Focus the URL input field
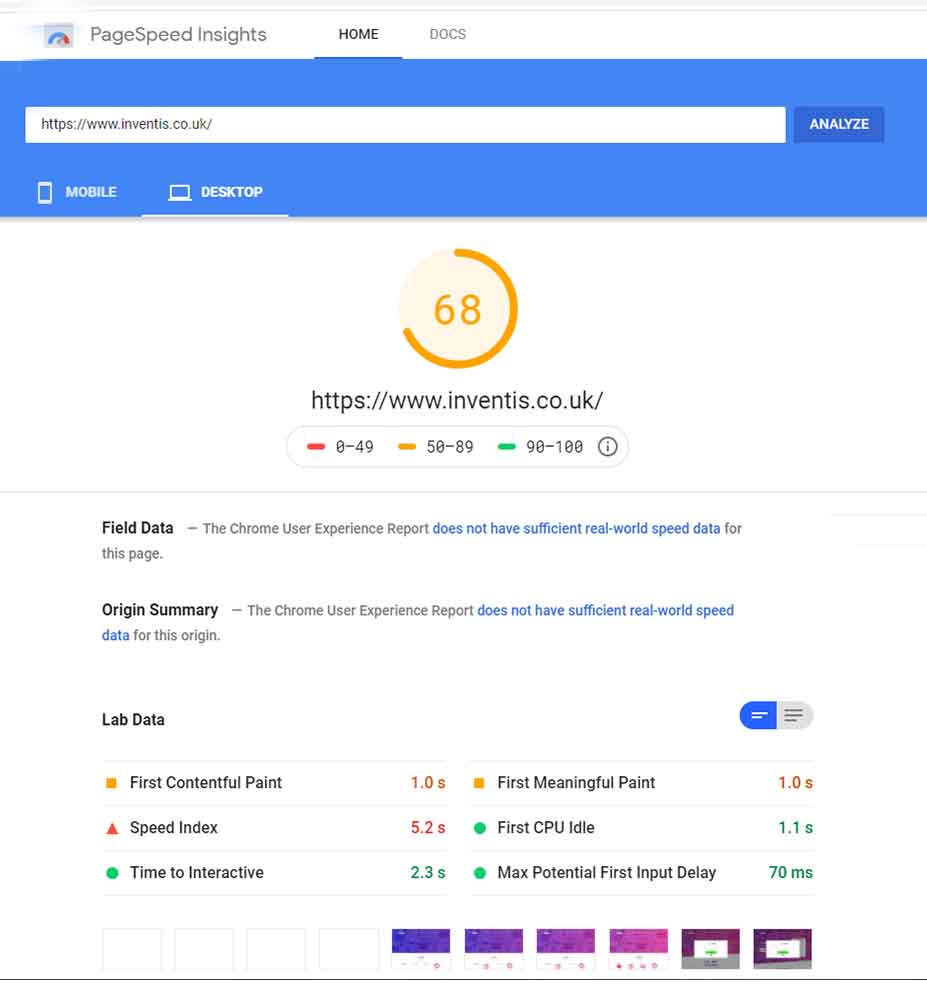The width and height of the screenshot is (927, 990). tap(405, 124)
